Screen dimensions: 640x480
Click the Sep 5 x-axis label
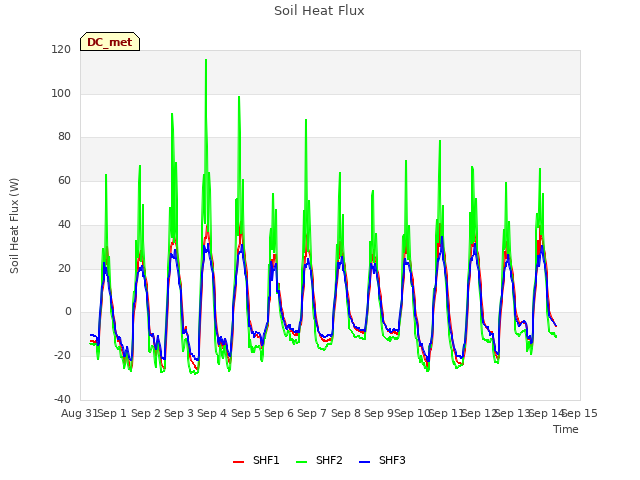(x=246, y=413)
